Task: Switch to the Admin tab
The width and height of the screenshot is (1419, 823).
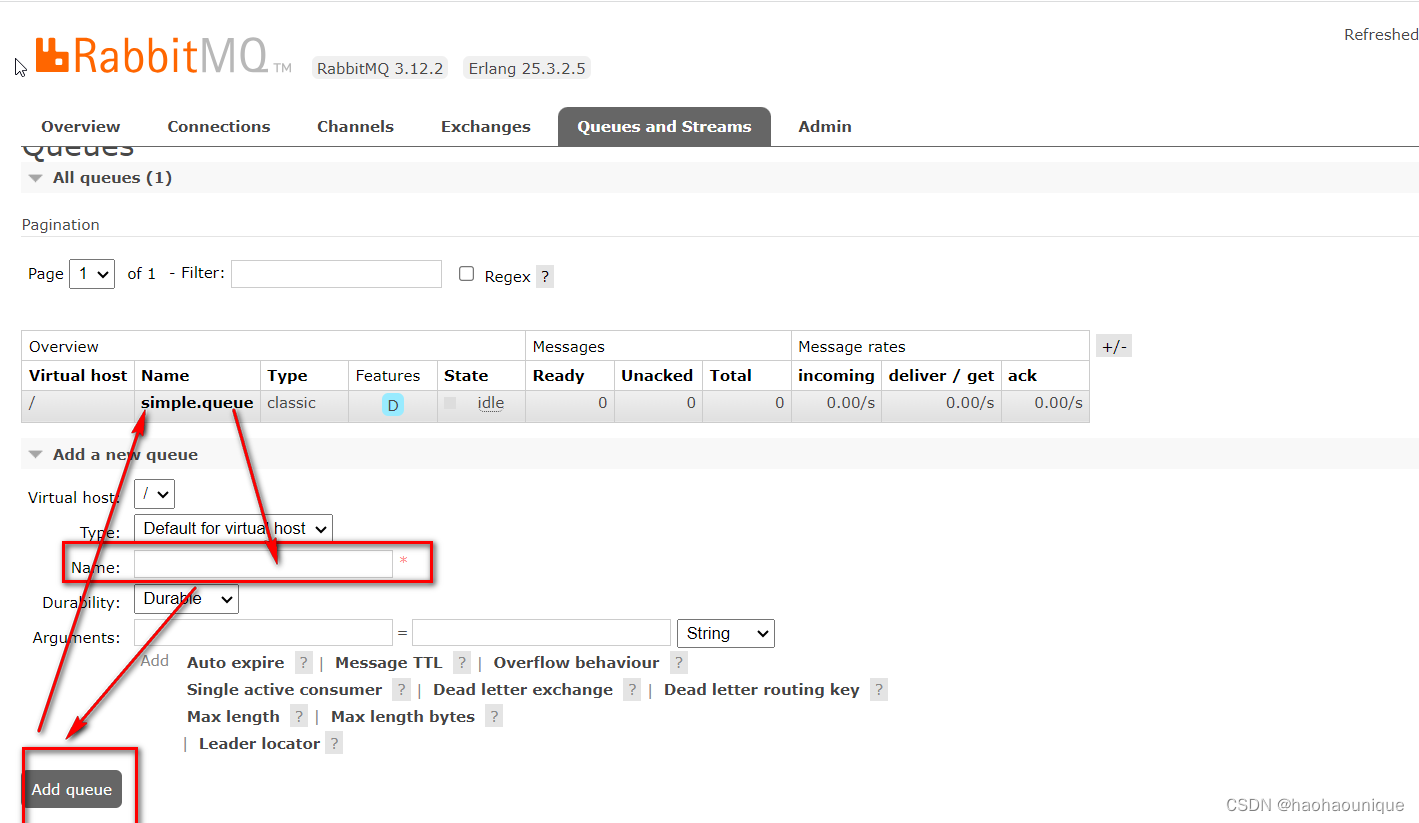Action: click(x=824, y=126)
